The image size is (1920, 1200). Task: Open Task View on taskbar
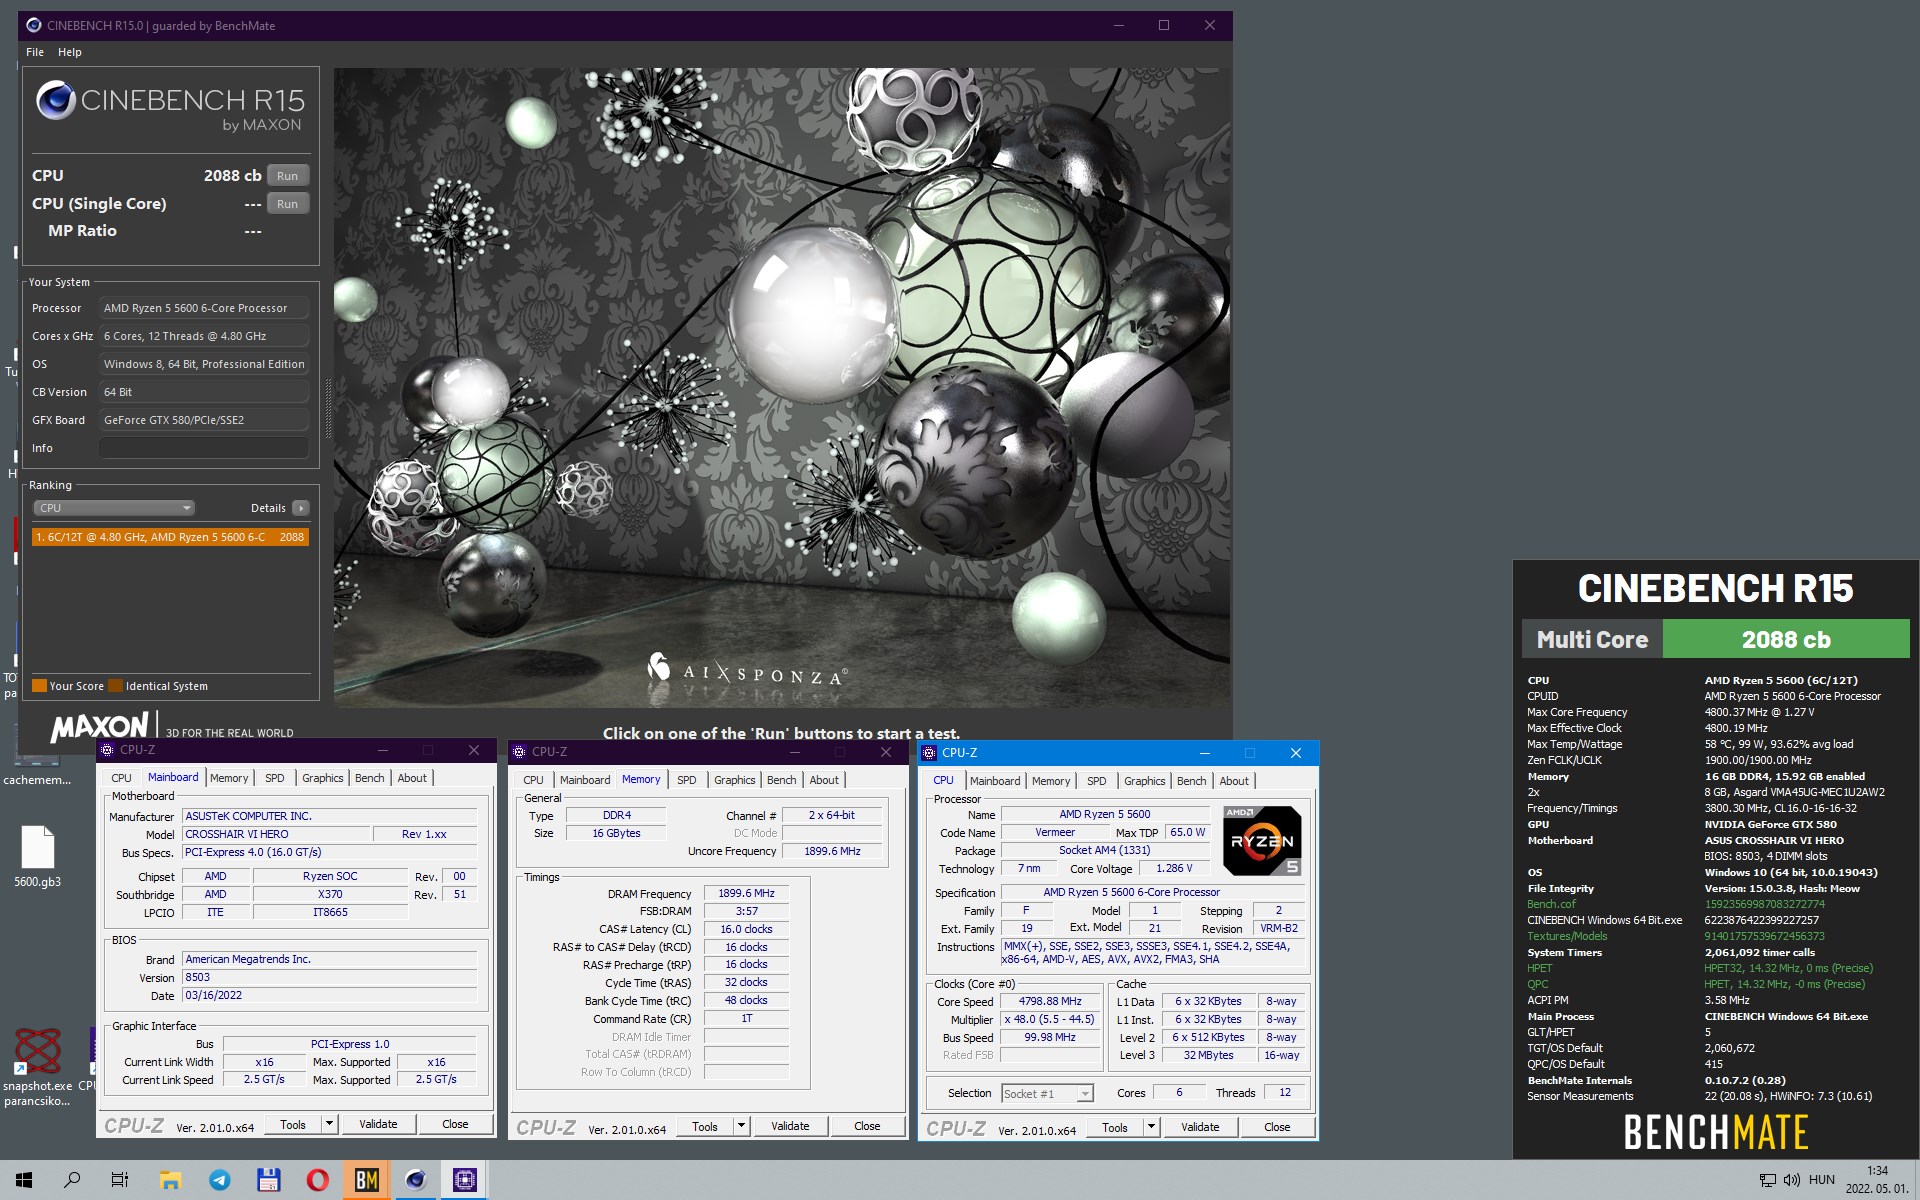coord(120,1180)
